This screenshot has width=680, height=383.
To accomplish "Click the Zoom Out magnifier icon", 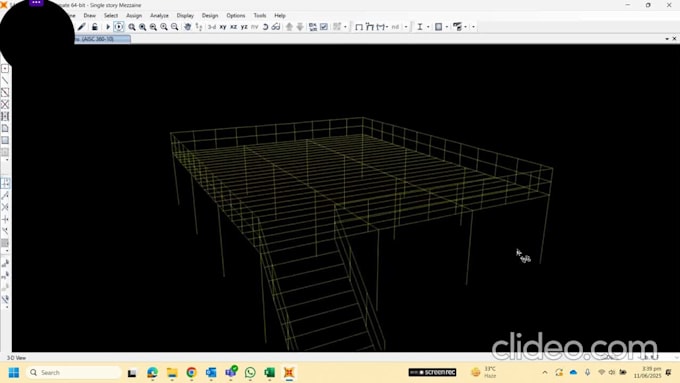I will tap(174, 27).
